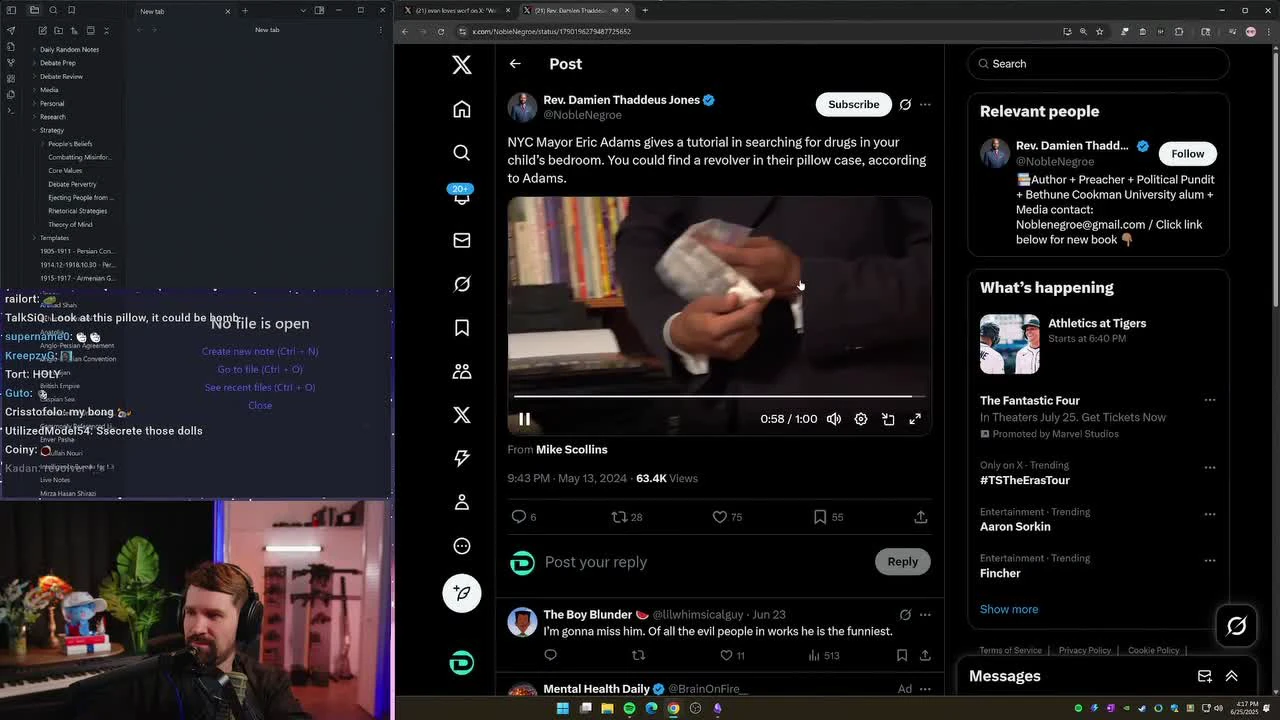
Task: Show more trending topics
Action: (x=1009, y=609)
